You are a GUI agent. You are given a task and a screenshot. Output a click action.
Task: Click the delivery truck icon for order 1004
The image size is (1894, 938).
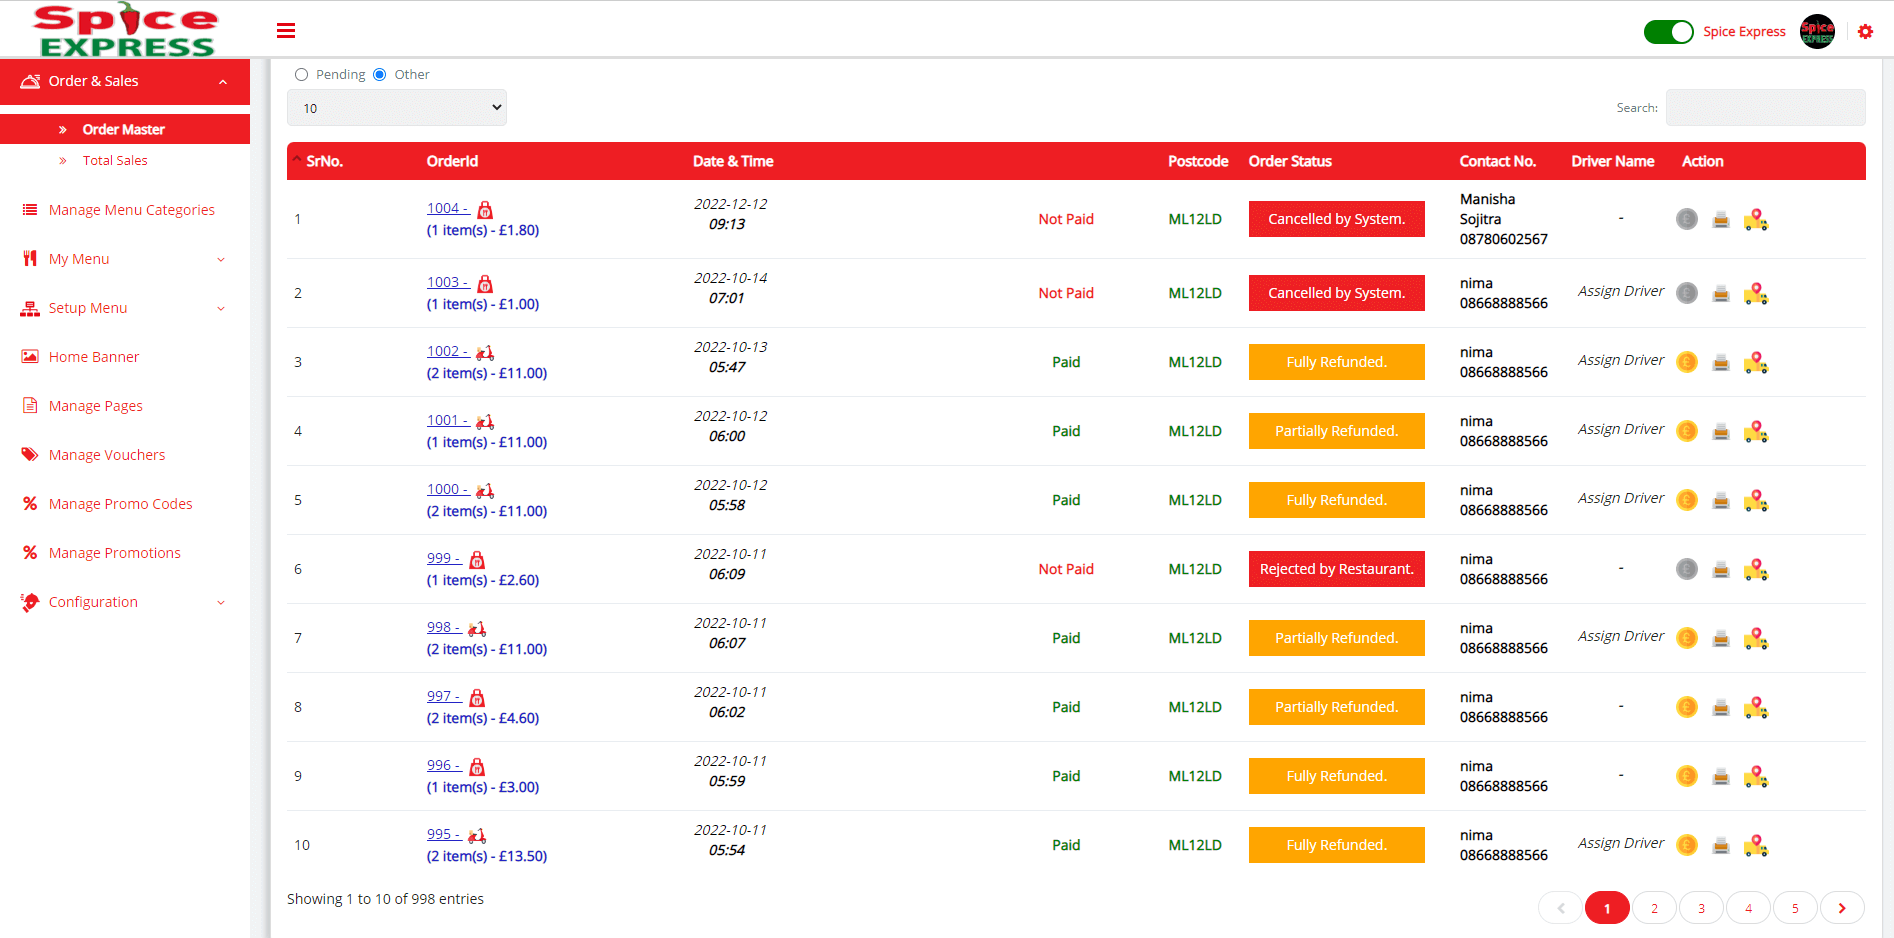pos(1756,221)
